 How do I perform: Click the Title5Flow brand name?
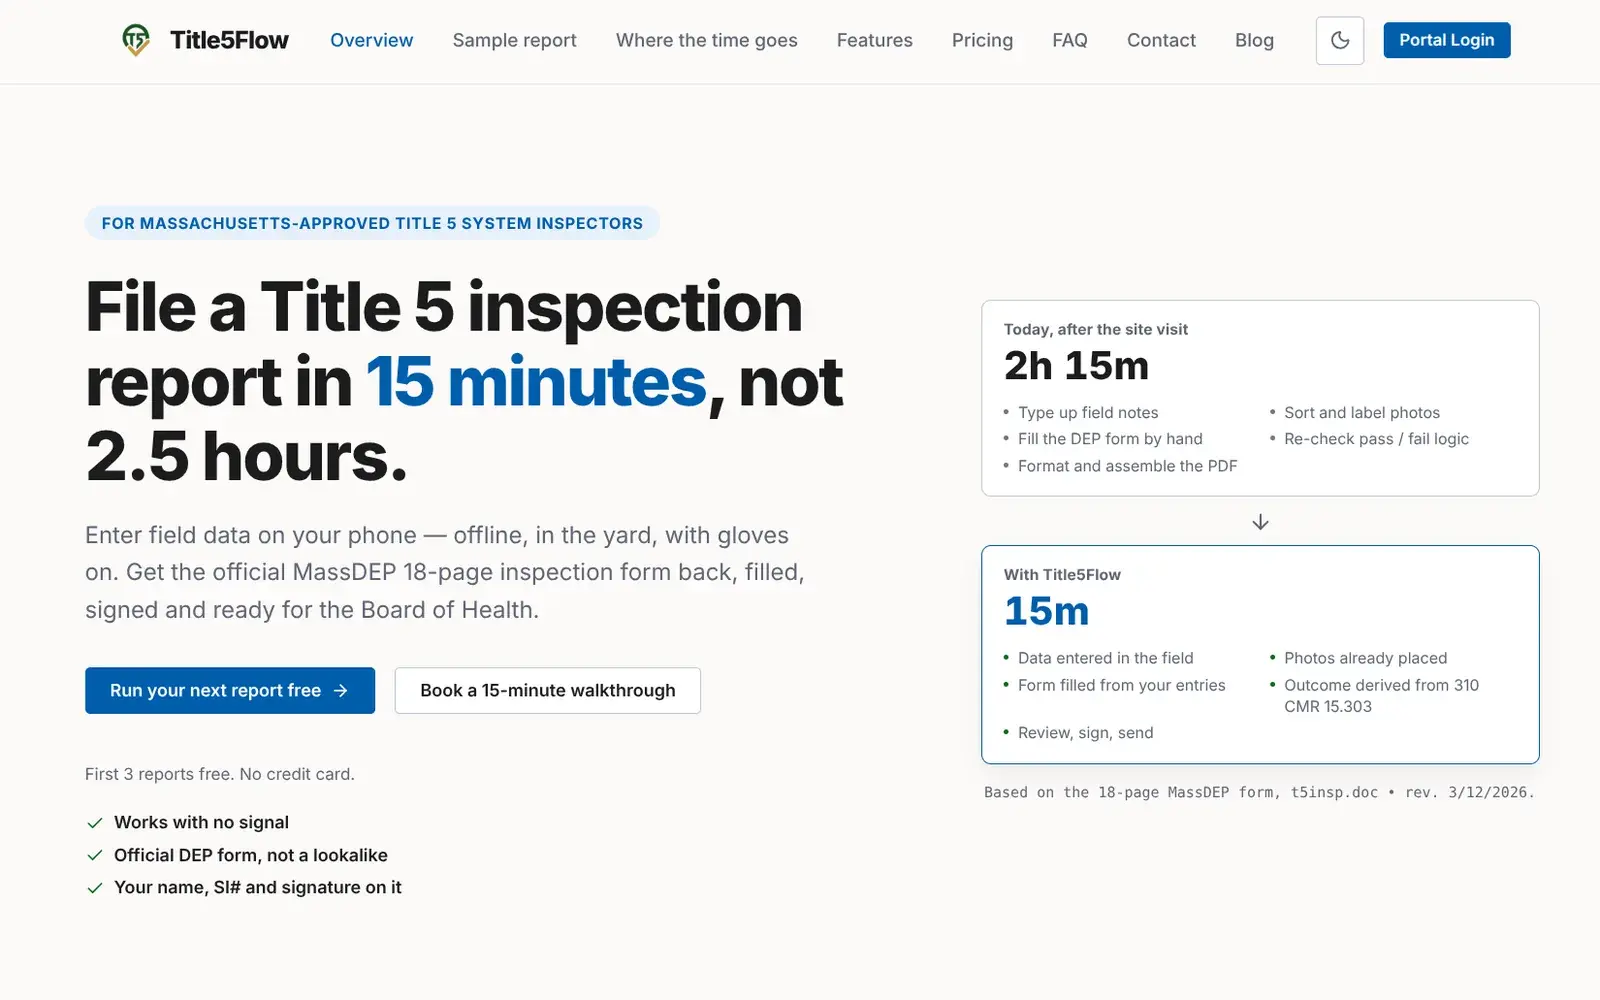click(x=229, y=40)
